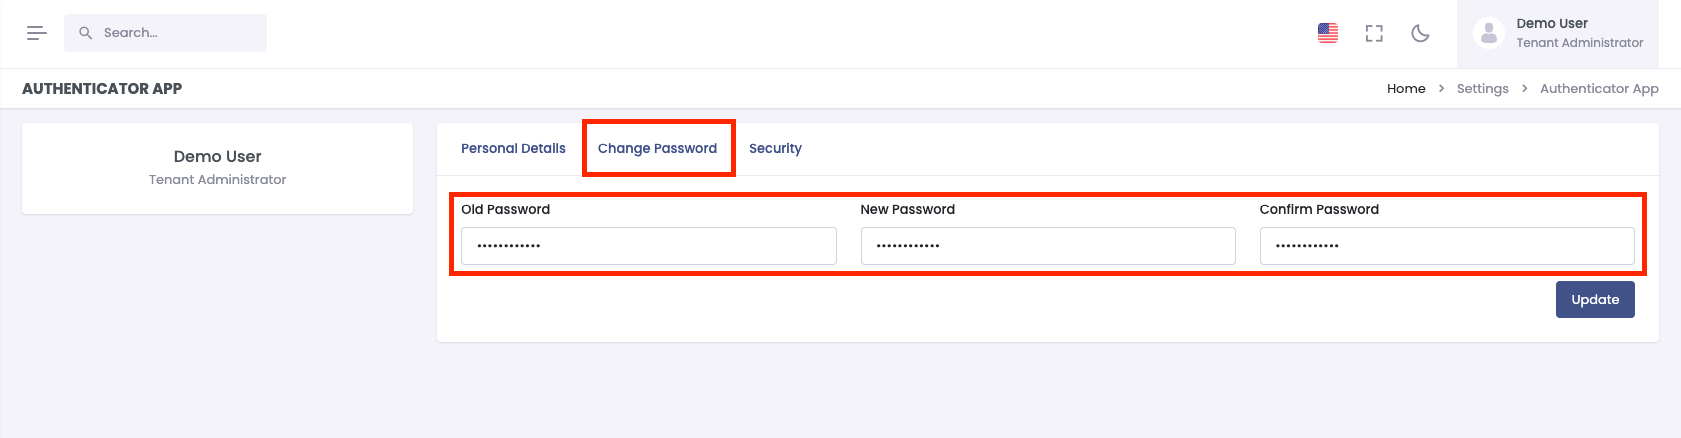Open the US flag language selector

click(1327, 33)
